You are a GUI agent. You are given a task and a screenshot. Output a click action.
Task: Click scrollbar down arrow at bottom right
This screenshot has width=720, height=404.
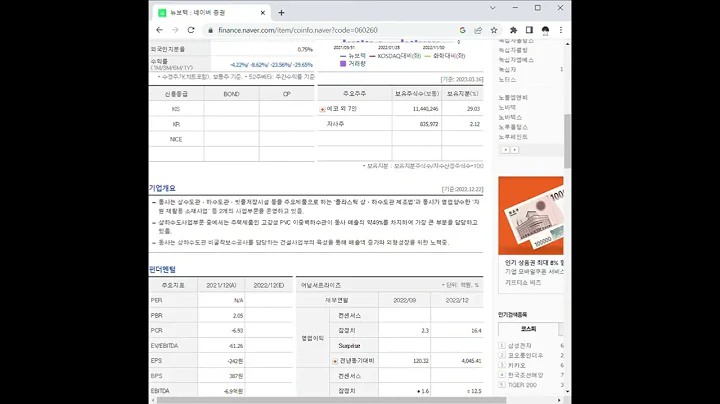tap(568, 392)
